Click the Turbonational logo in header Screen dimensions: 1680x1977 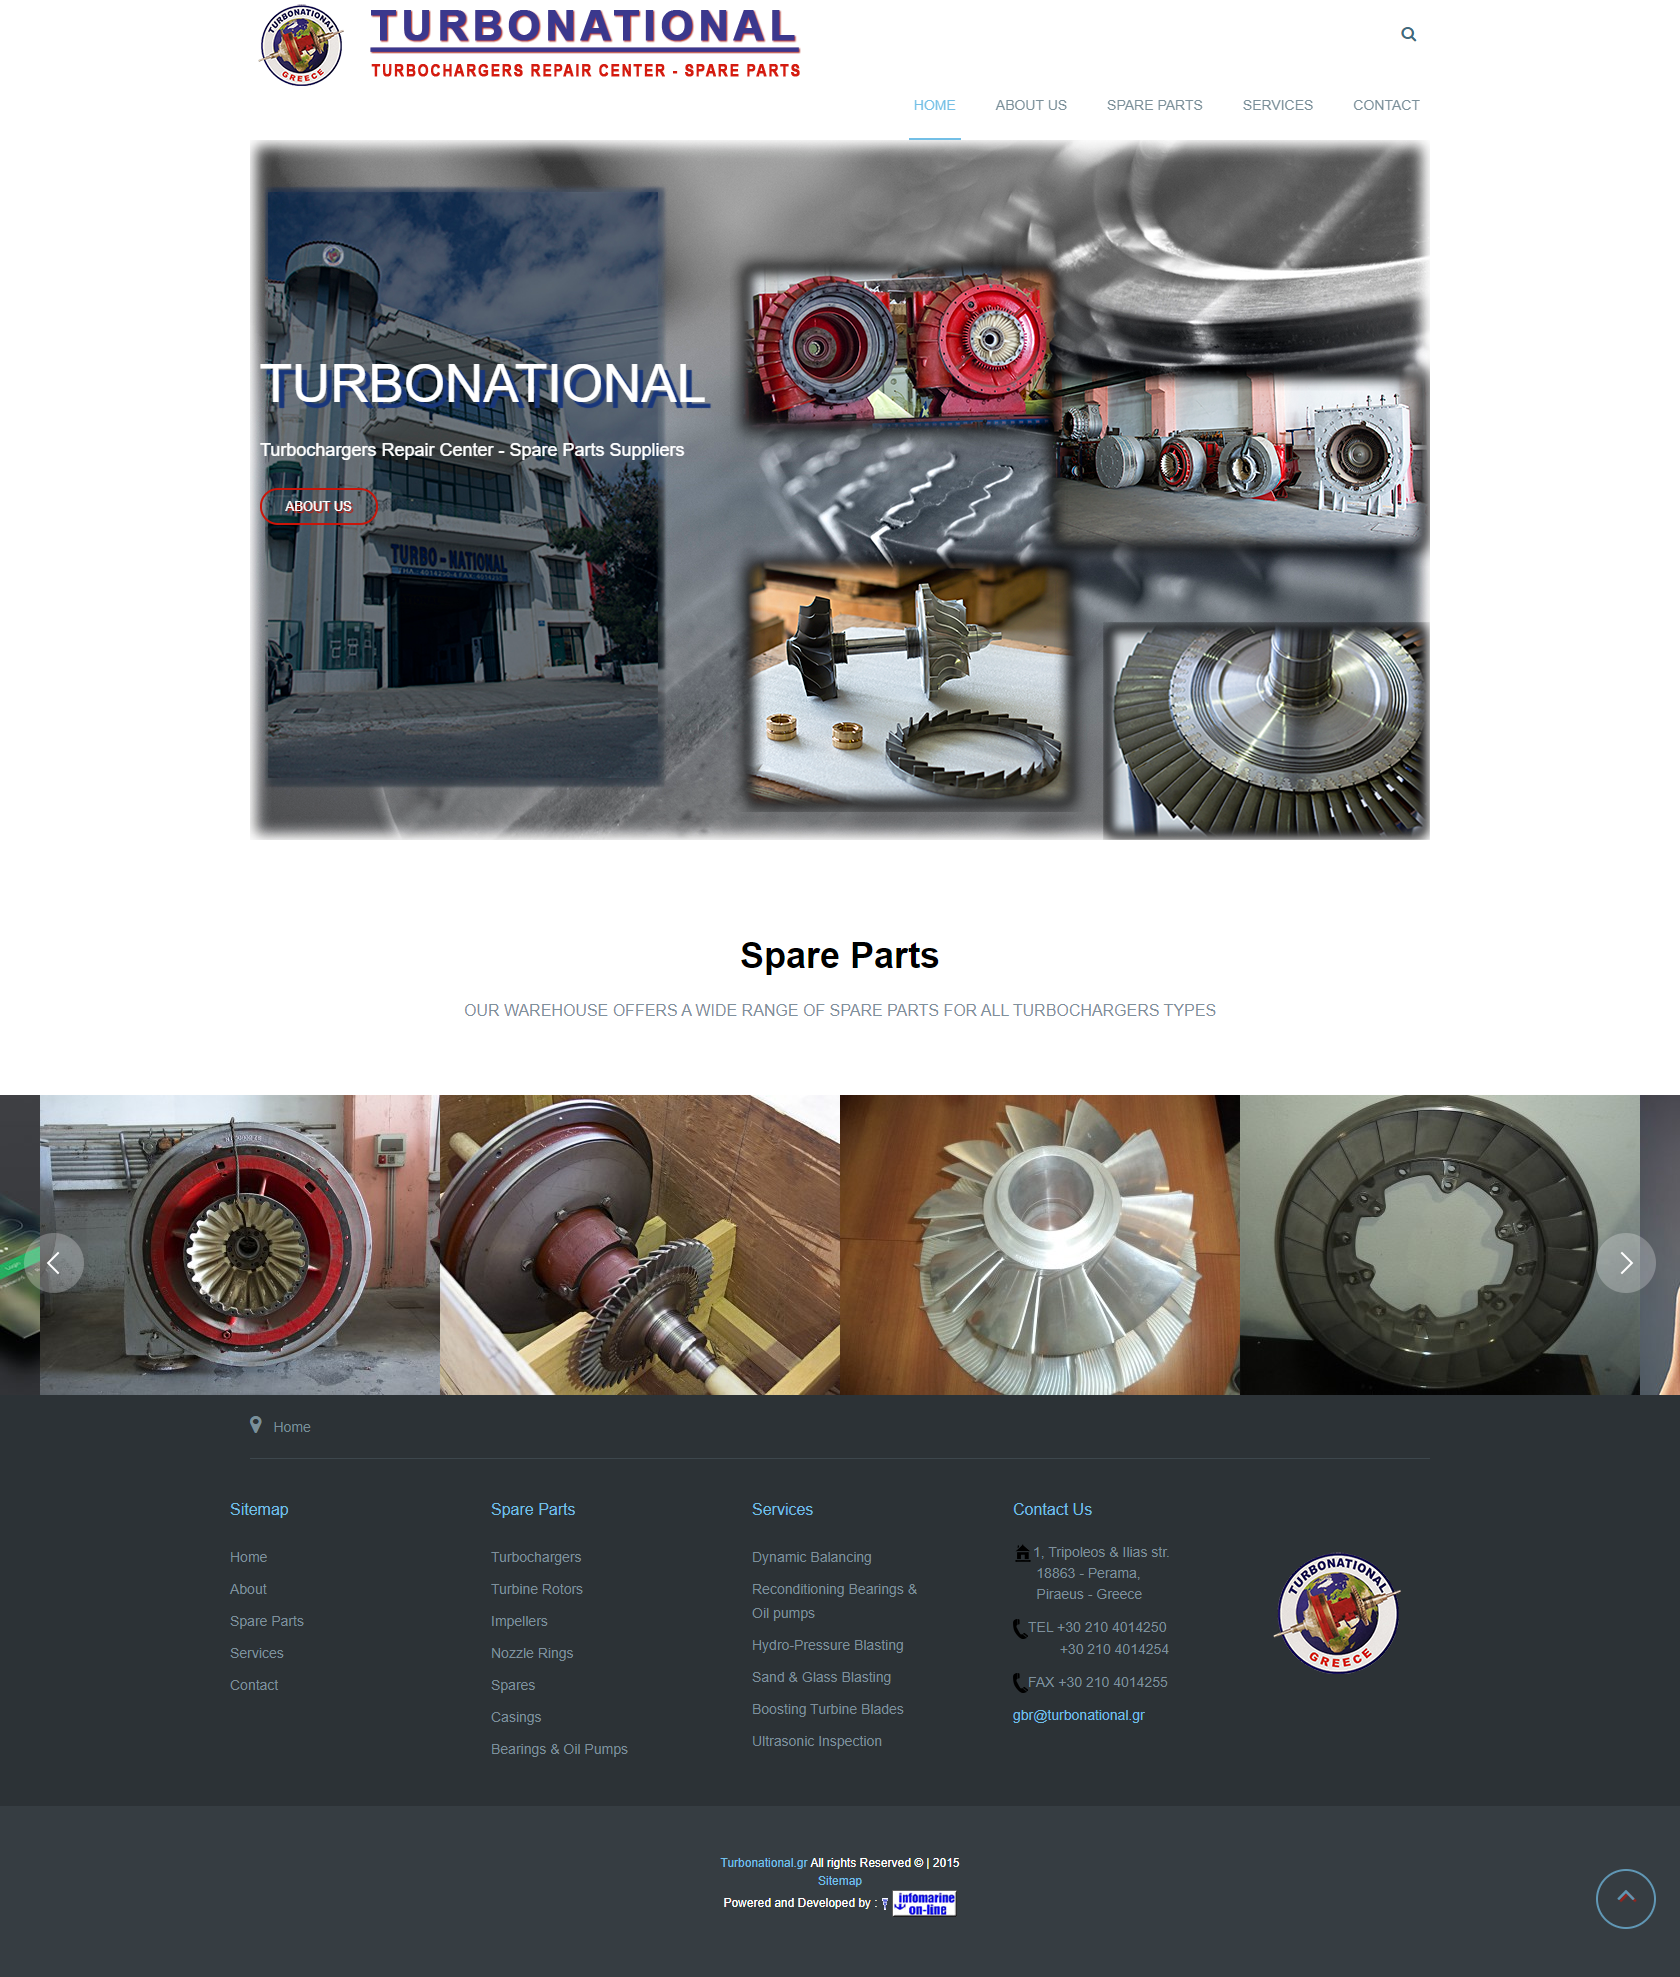531,45
